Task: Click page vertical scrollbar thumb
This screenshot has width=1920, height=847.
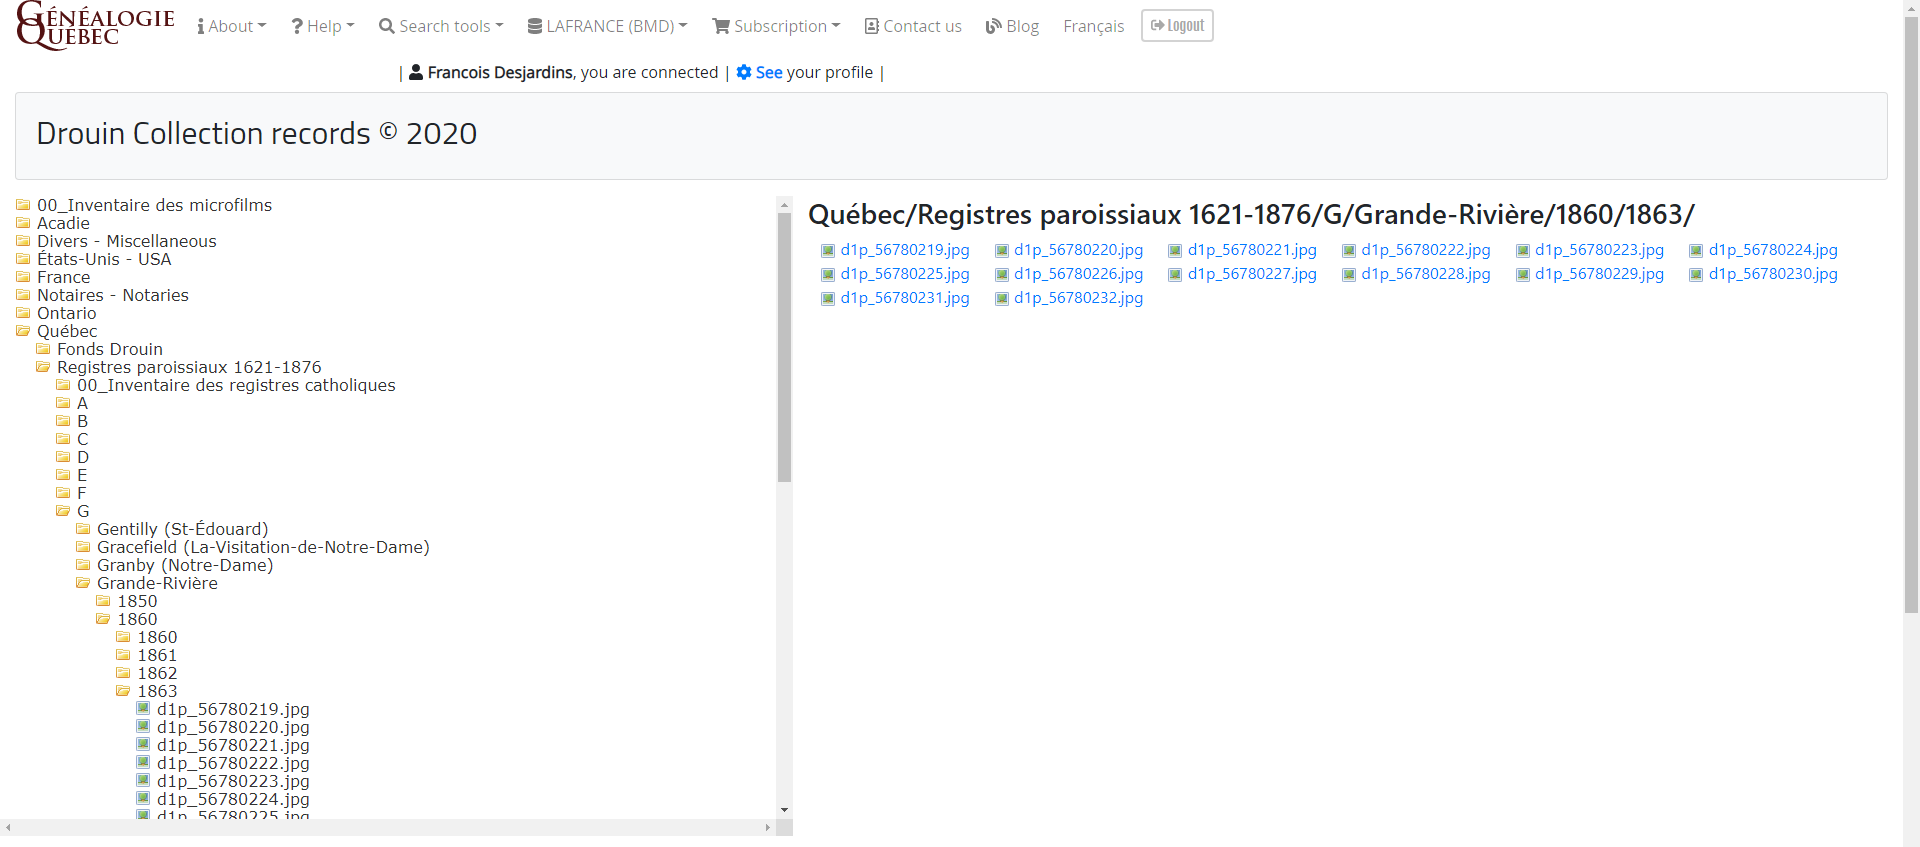Action: point(1911,315)
